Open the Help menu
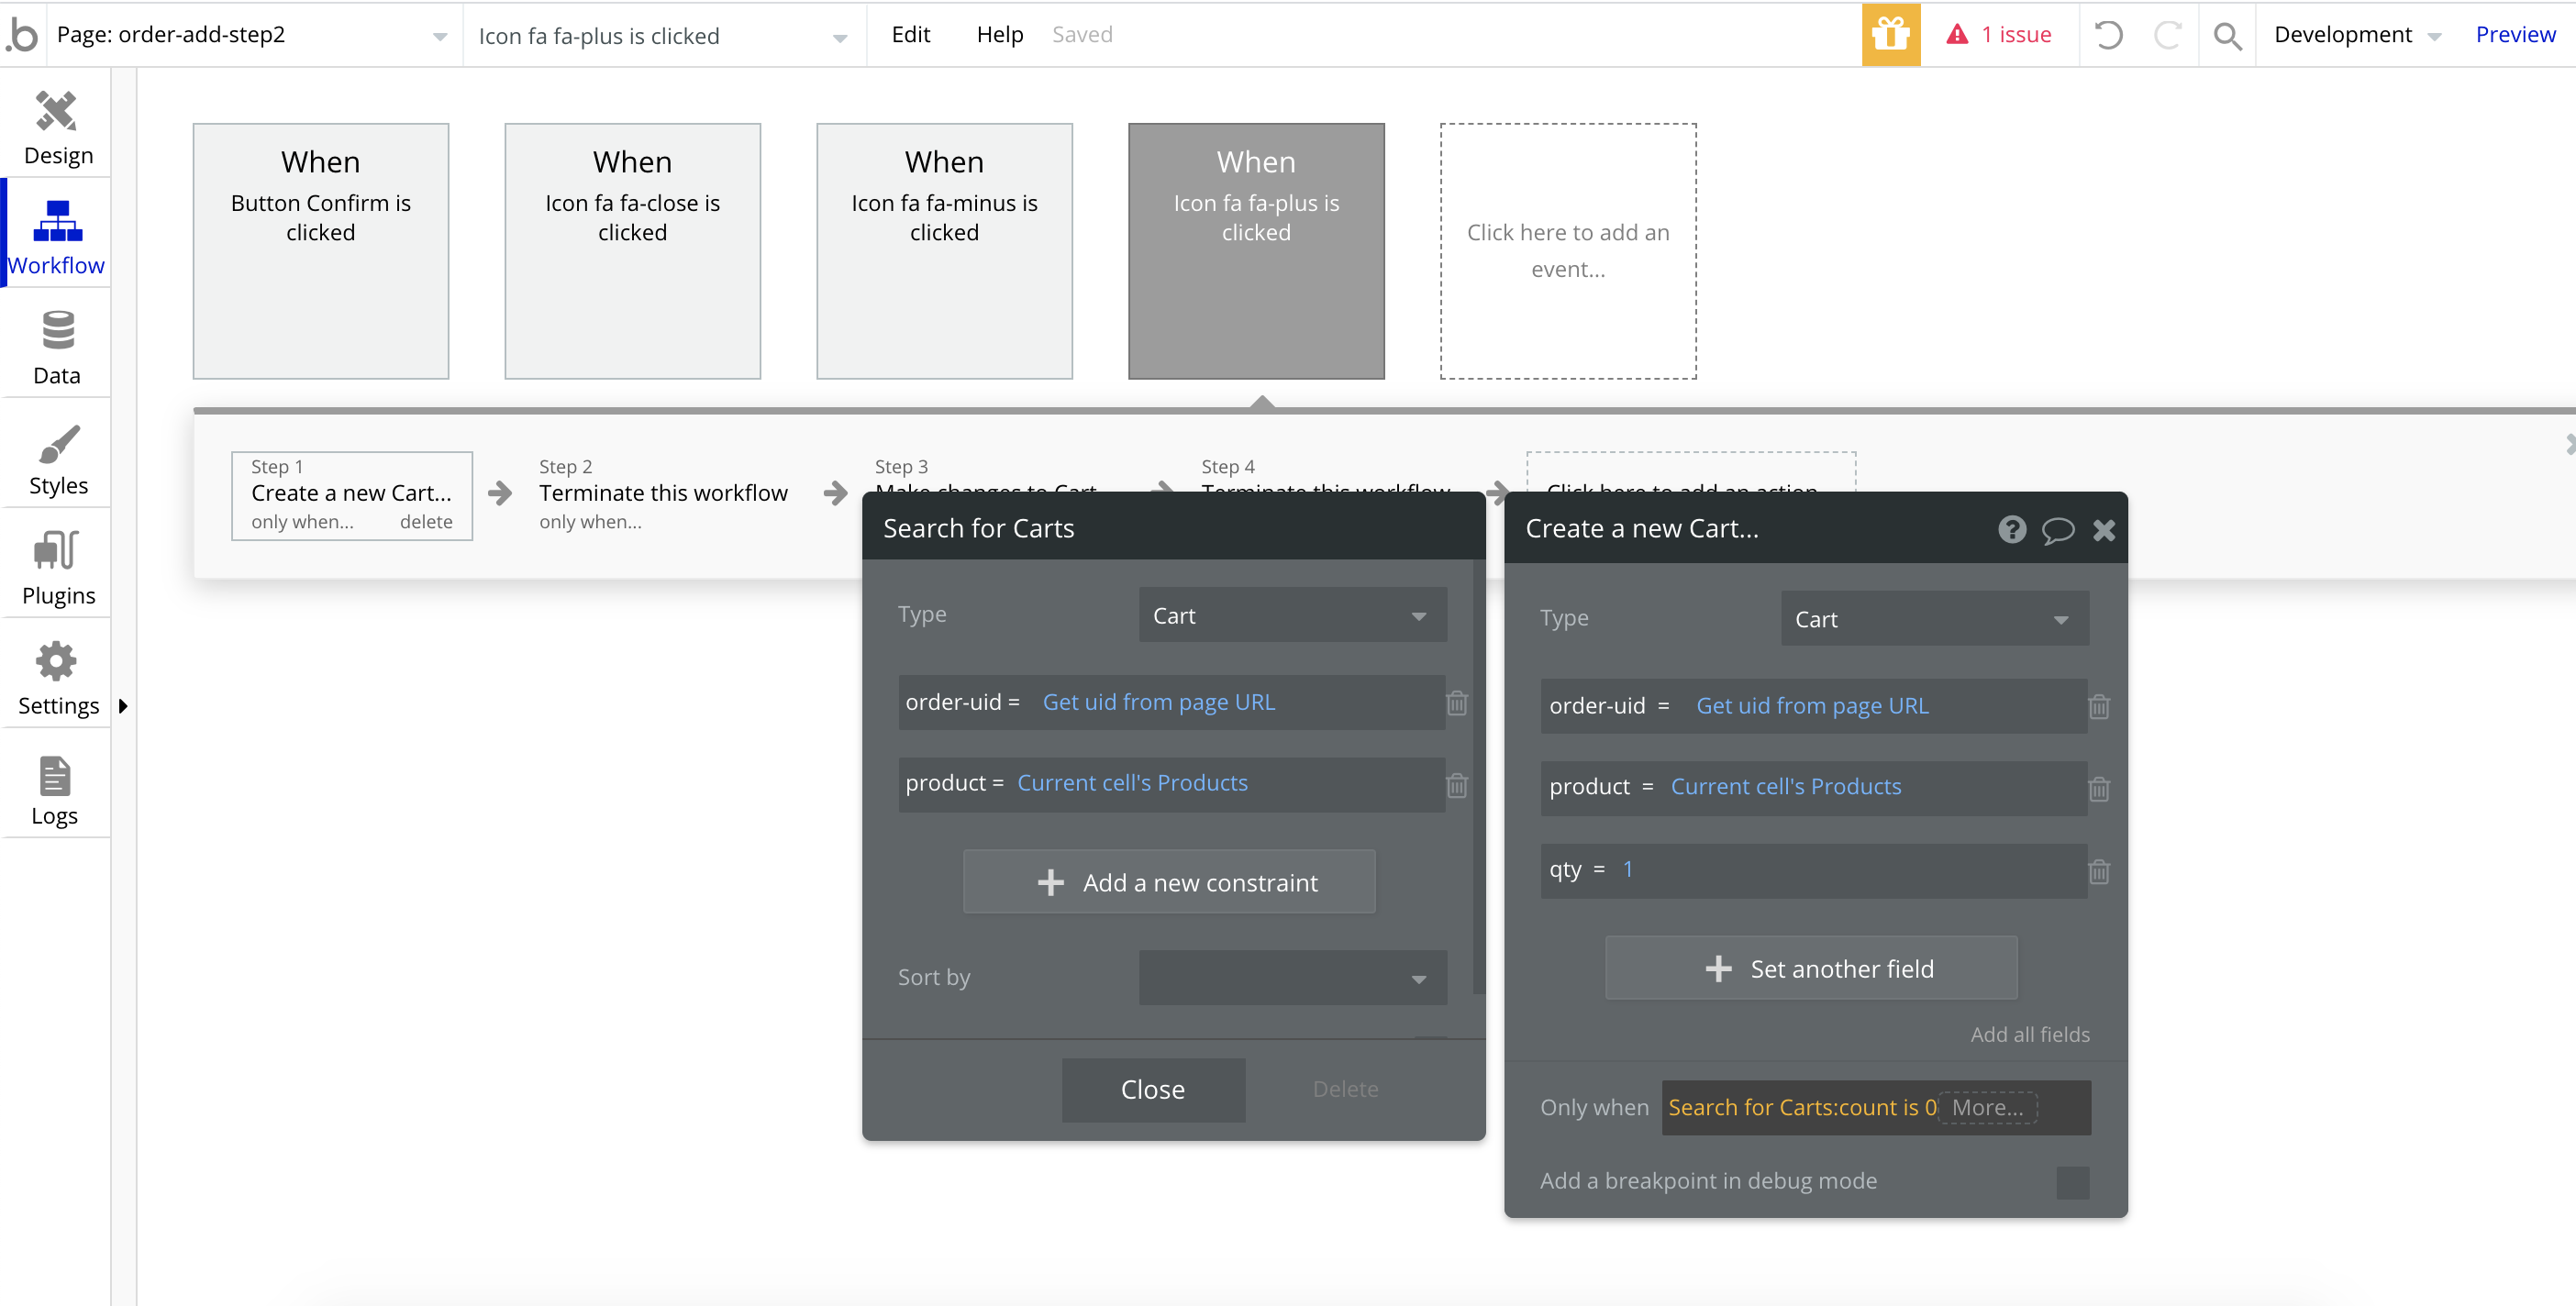This screenshot has width=2576, height=1306. click(x=999, y=35)
